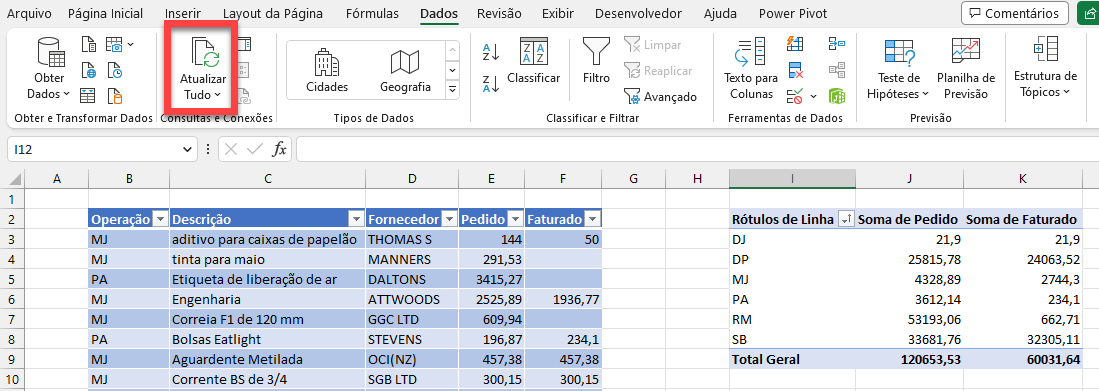
Task: Open the Operação column filter dropdown
Action: click(161, 219)
